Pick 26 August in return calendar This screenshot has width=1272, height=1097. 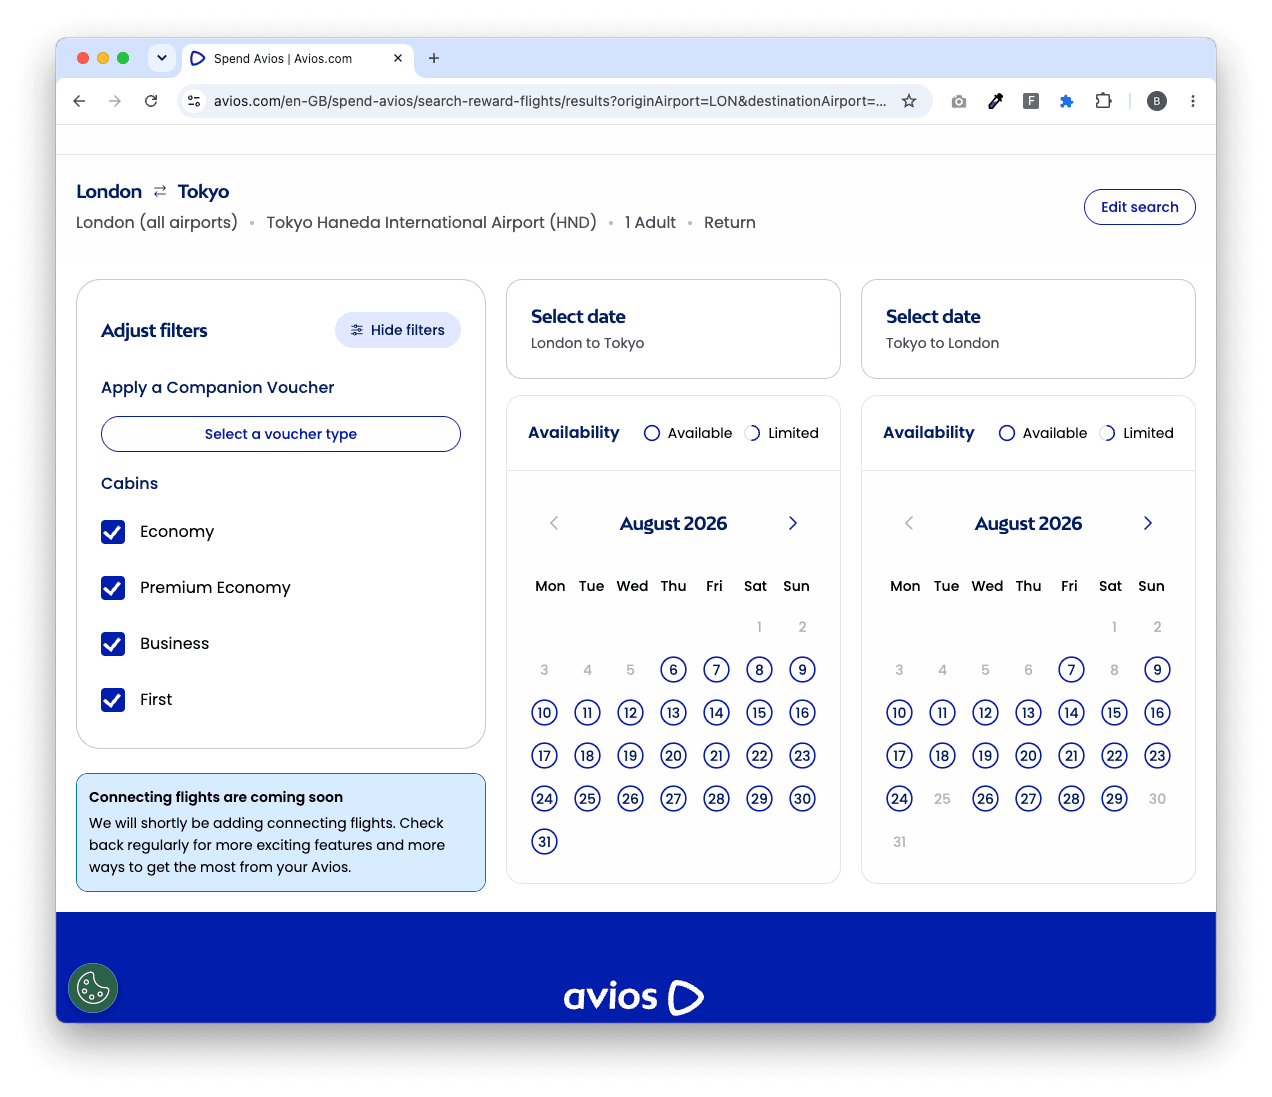985,799
